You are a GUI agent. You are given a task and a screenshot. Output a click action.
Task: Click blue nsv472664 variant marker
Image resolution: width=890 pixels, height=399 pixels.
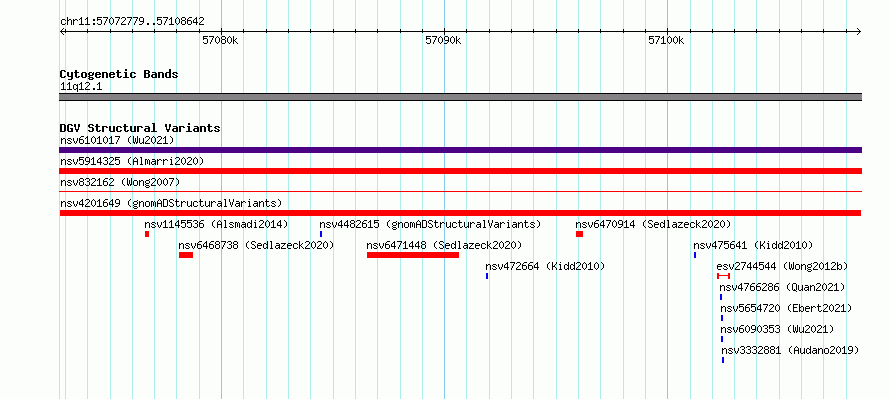click(487, 276)
